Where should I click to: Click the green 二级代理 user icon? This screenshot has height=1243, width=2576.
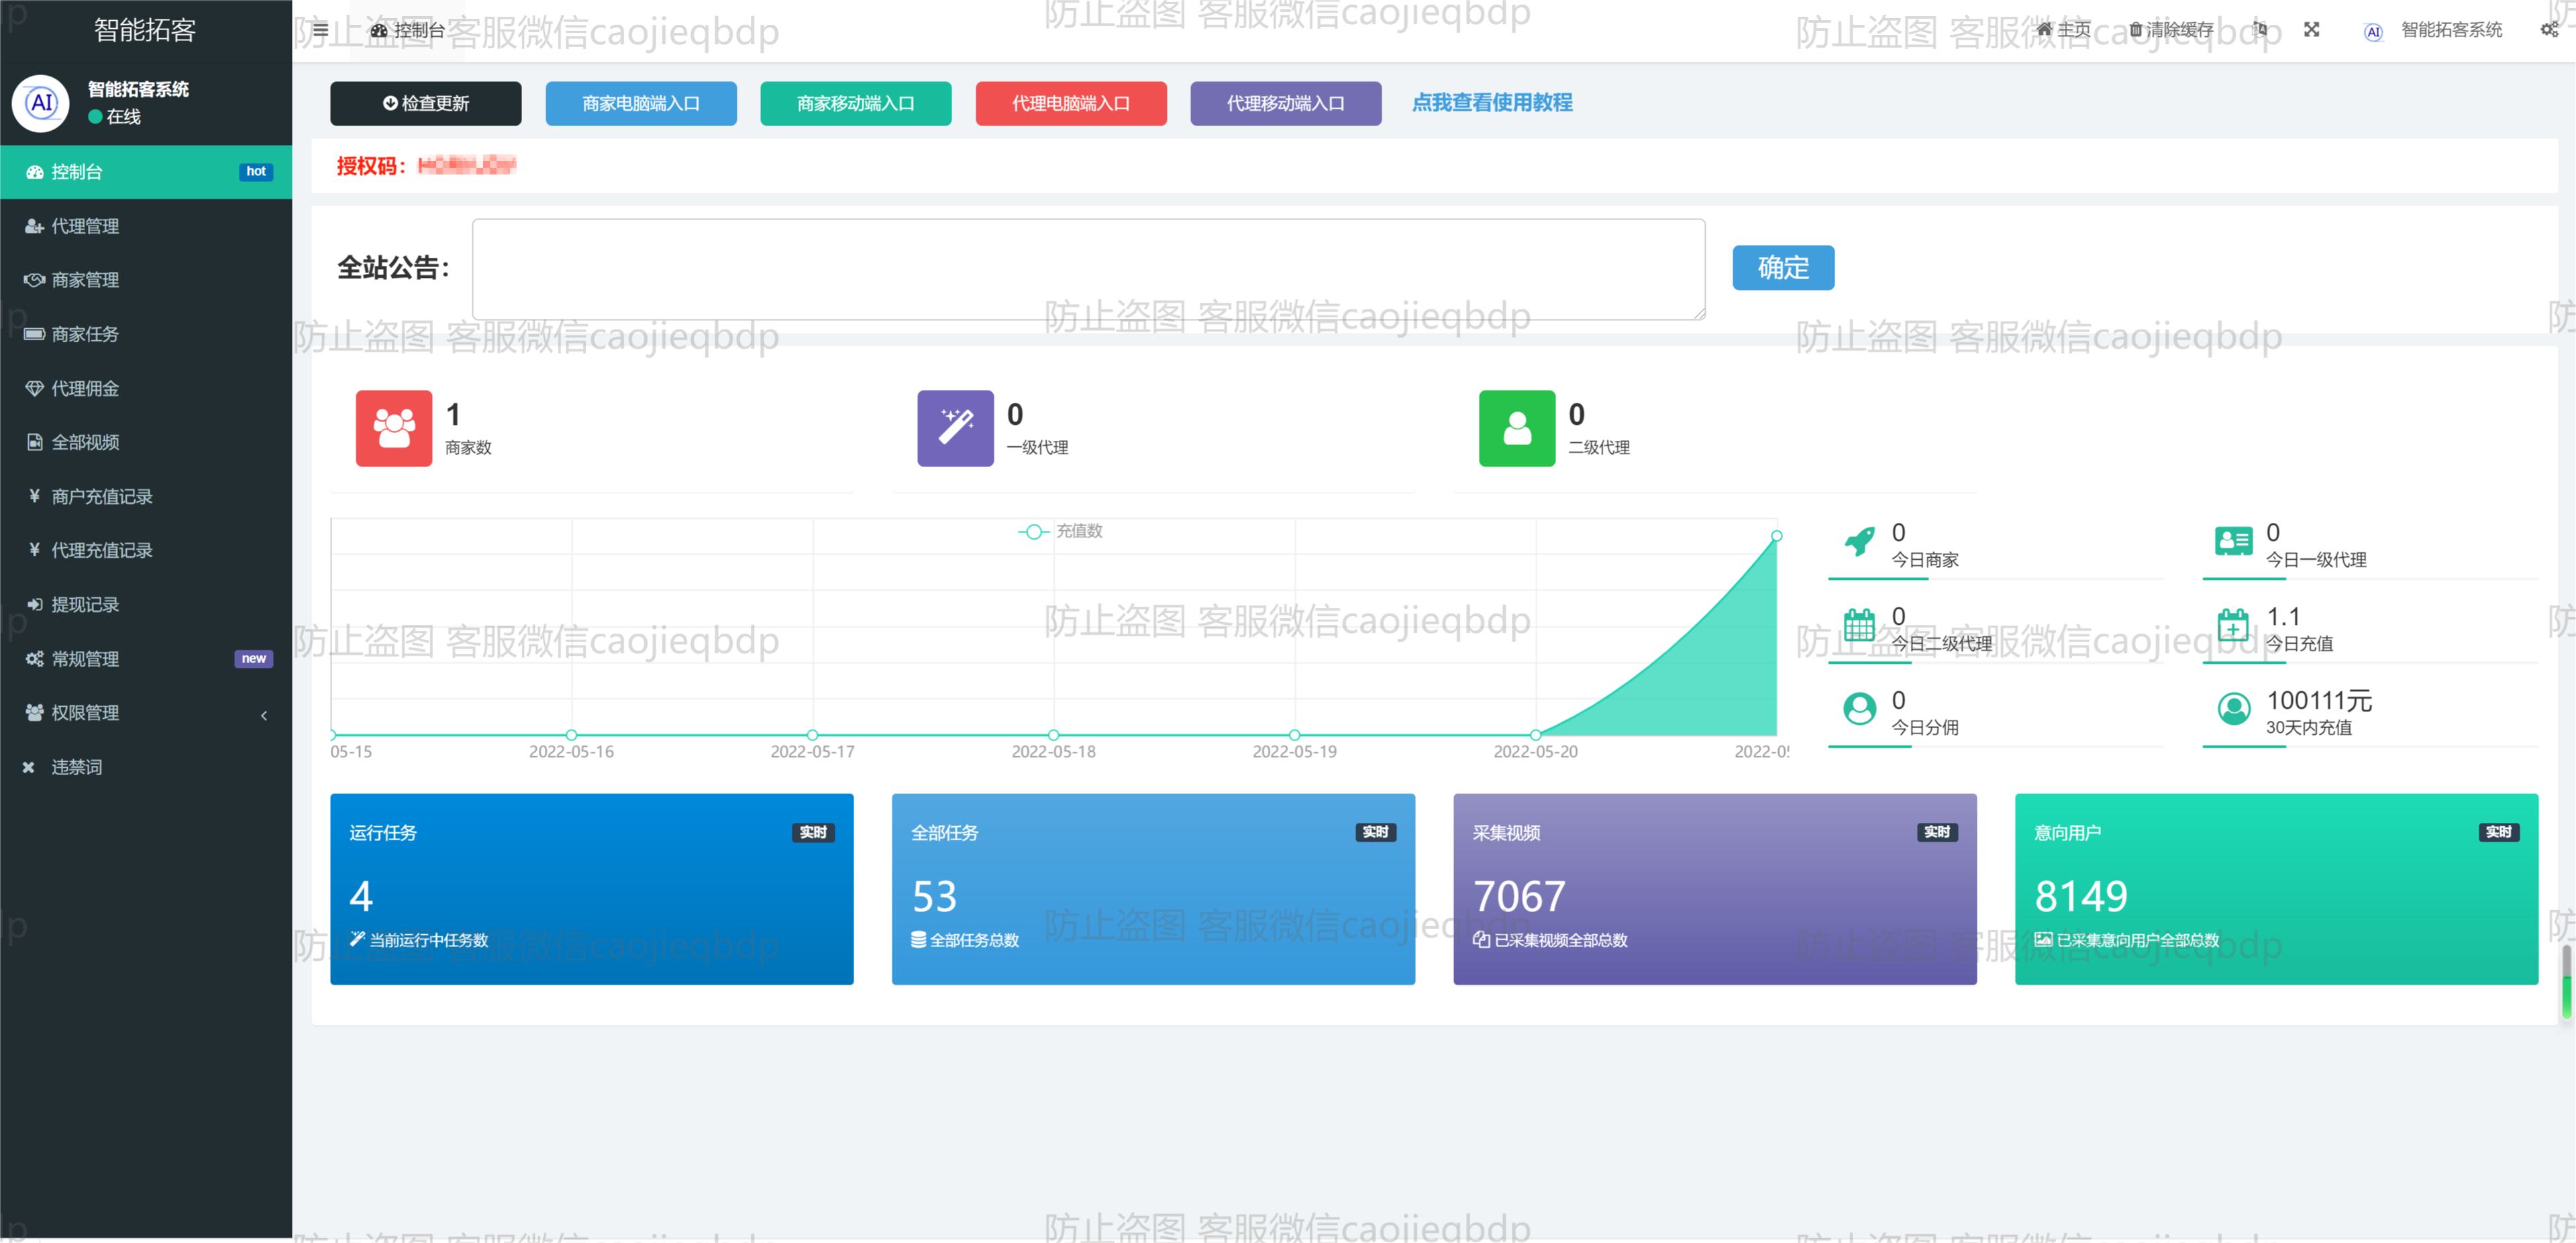click(x=1516, y=428)
